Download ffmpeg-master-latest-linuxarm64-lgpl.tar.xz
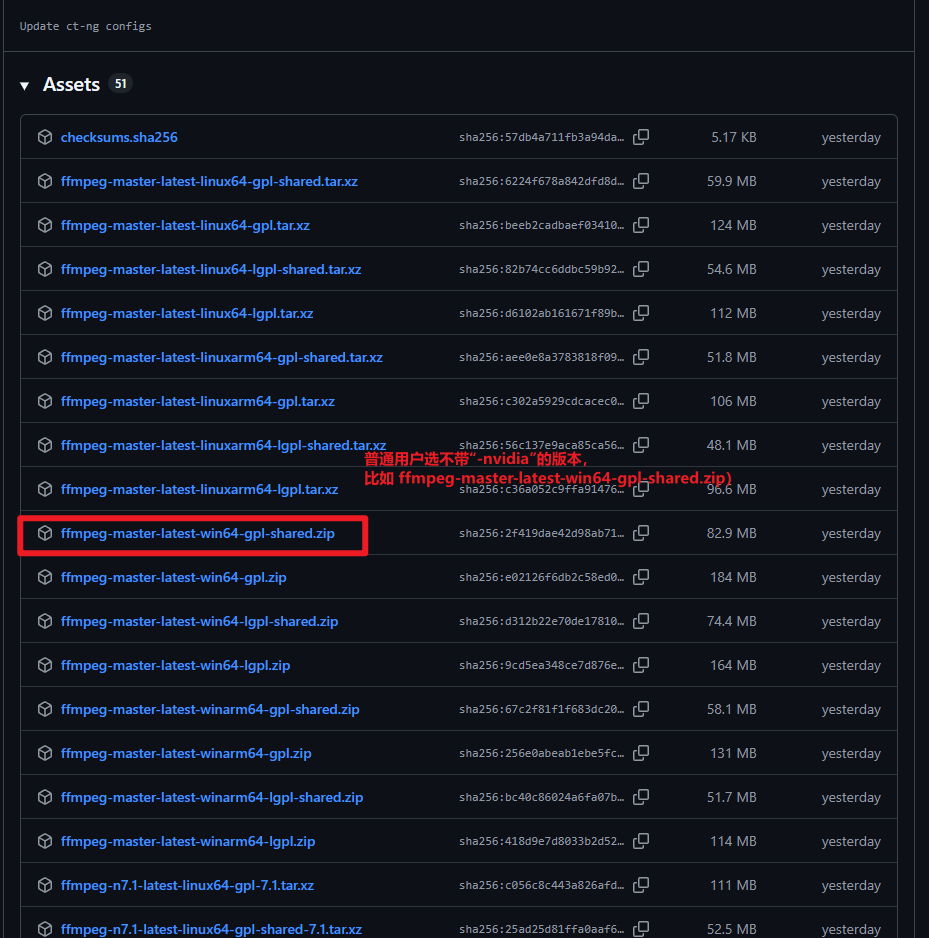Screen dimensions: 929x938 coord(200,489)
